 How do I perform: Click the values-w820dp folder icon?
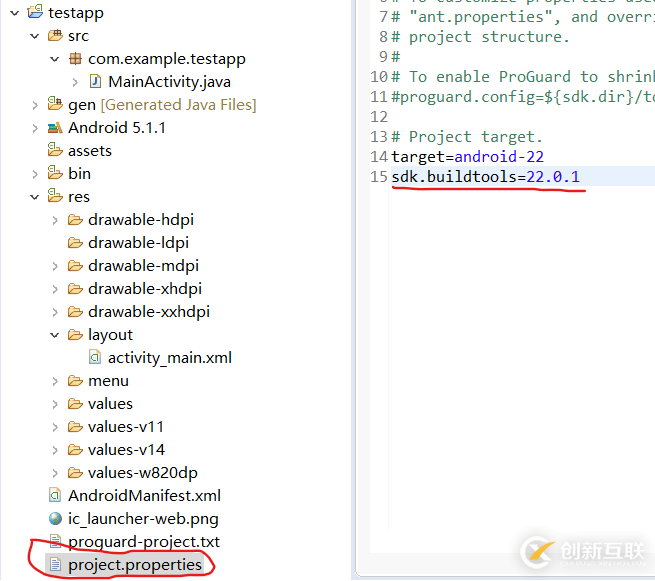(75, 472)
